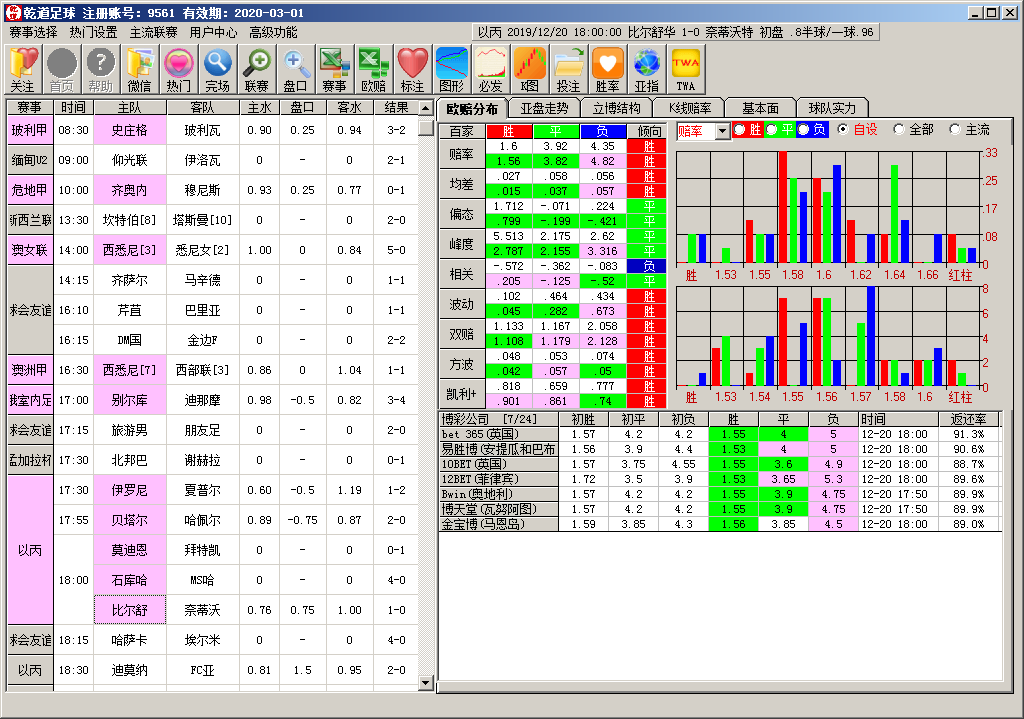Select the 贝塔尔 team cell
Image resolution: width=1024 pixels, height=719 pixels.
click(130, 520)
